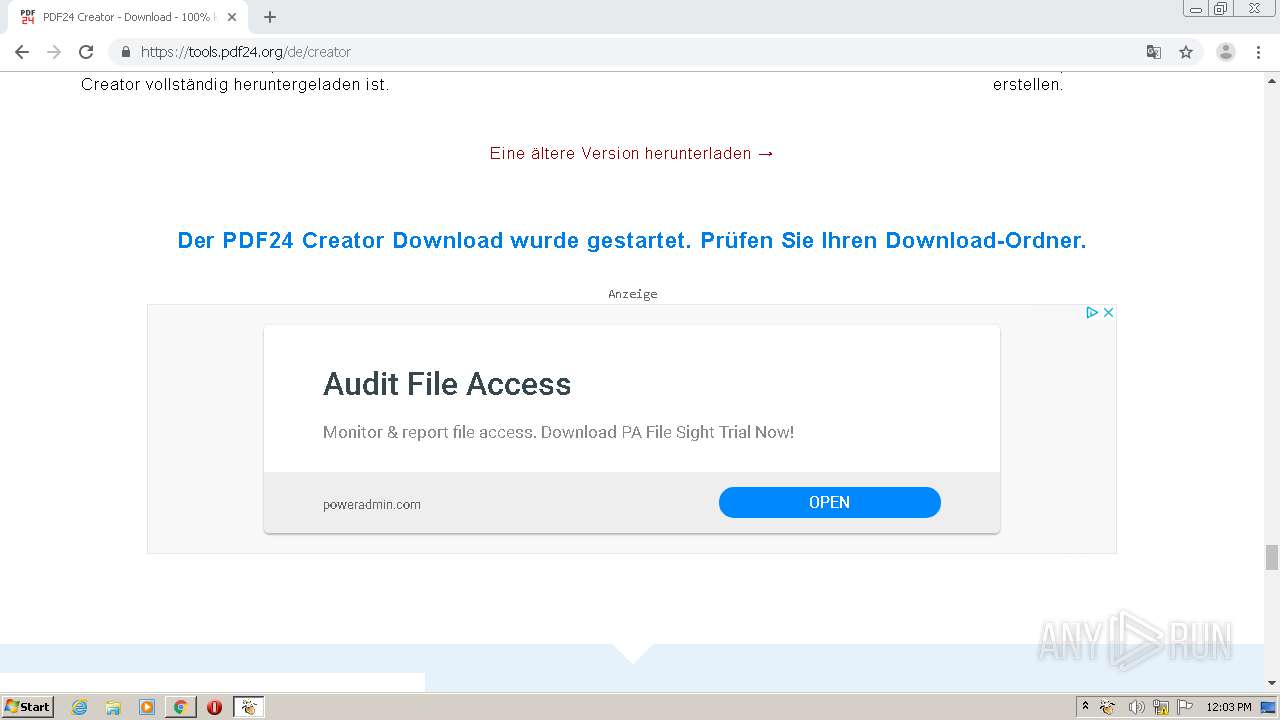1280x720 pixels.
Task: Open the PDF24 tray icon
Action: [1108, 707]
